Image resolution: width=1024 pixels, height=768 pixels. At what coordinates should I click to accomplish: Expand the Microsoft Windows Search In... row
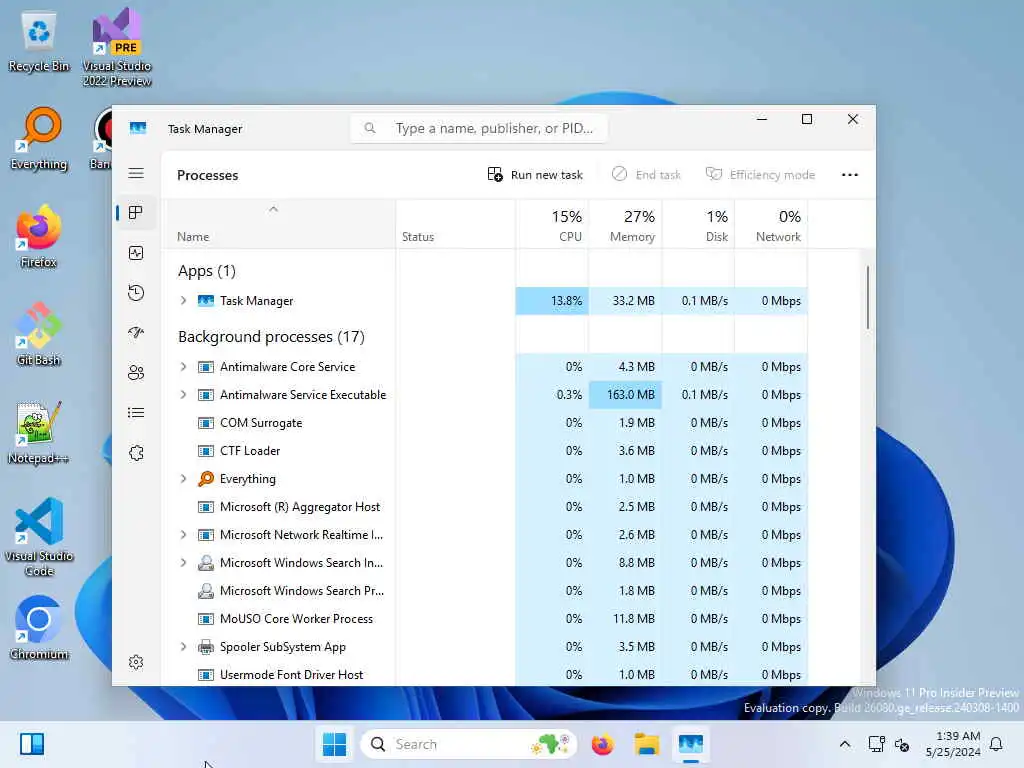click(184, 562)
